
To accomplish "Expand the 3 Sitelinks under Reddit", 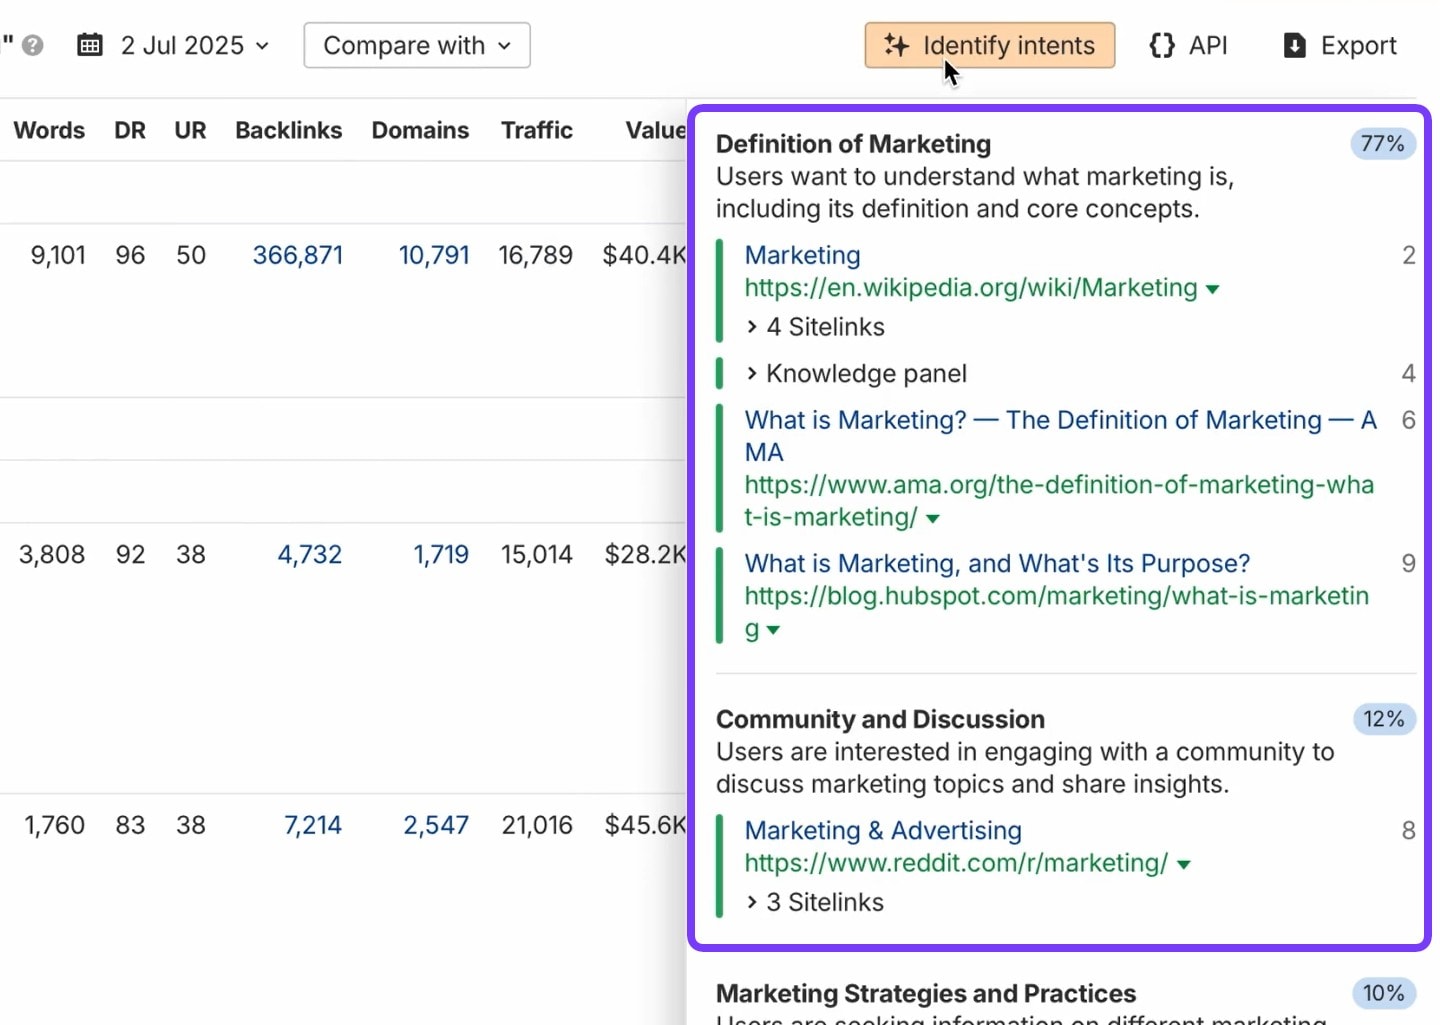I will (x=815, y=902).
